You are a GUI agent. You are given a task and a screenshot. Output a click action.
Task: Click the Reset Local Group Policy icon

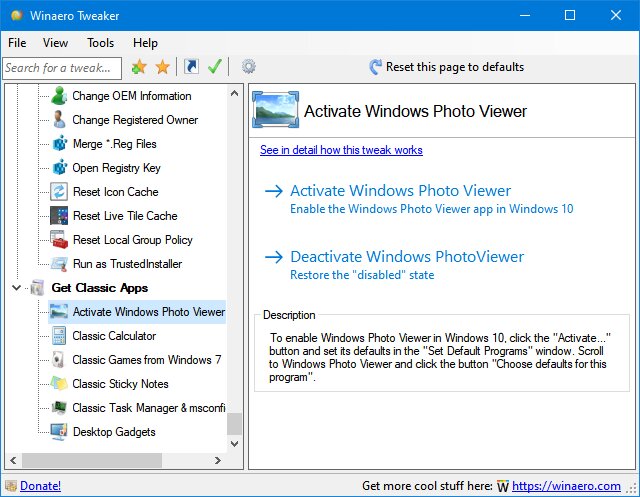click(59, 240)
